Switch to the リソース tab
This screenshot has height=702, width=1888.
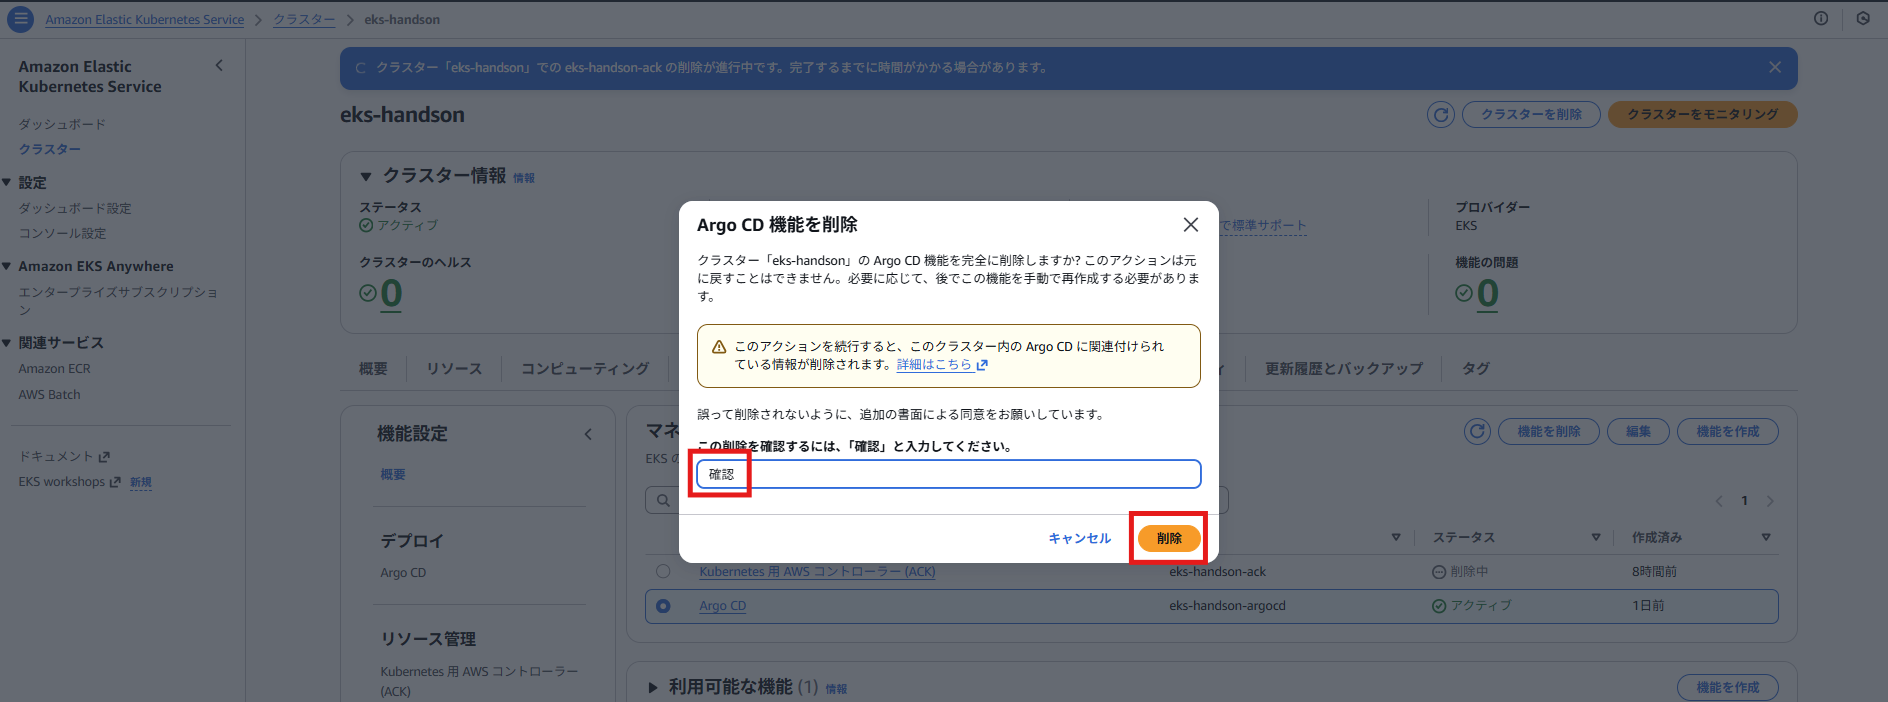[454, 369]
